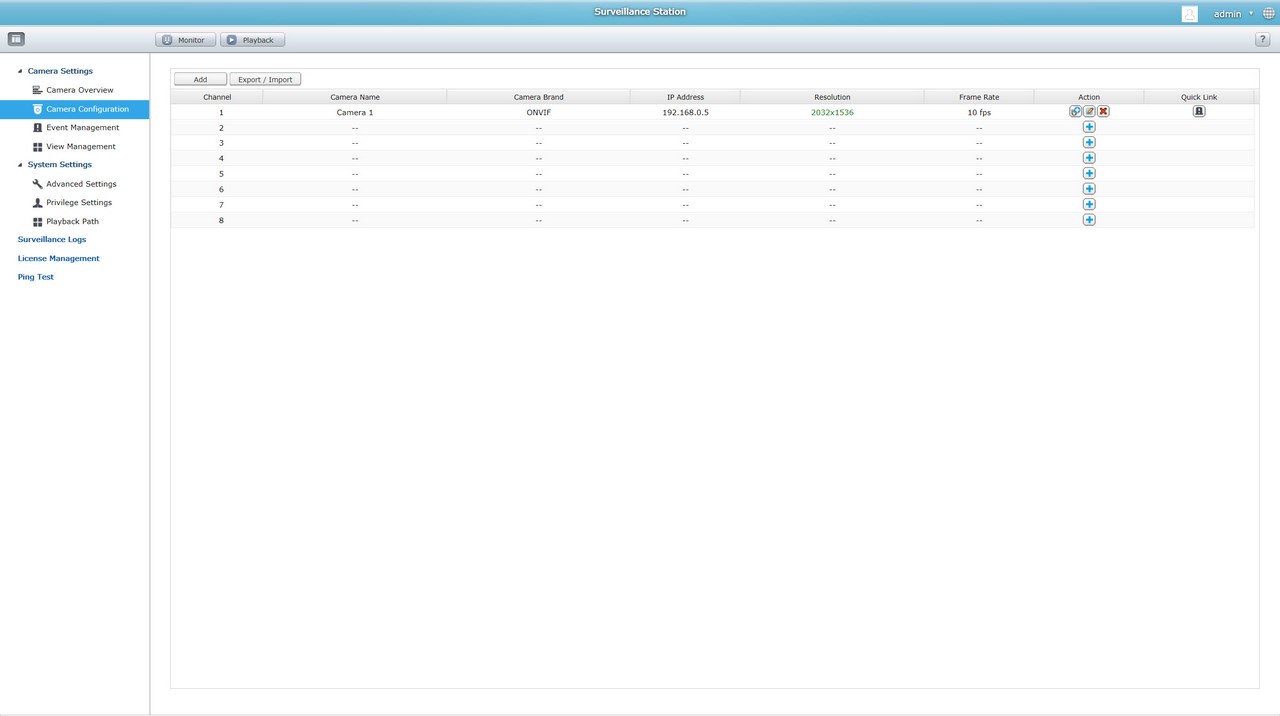The image size is (1280, 716).
Task: Select channel number 8 in the table
Action: pos(221,220)
